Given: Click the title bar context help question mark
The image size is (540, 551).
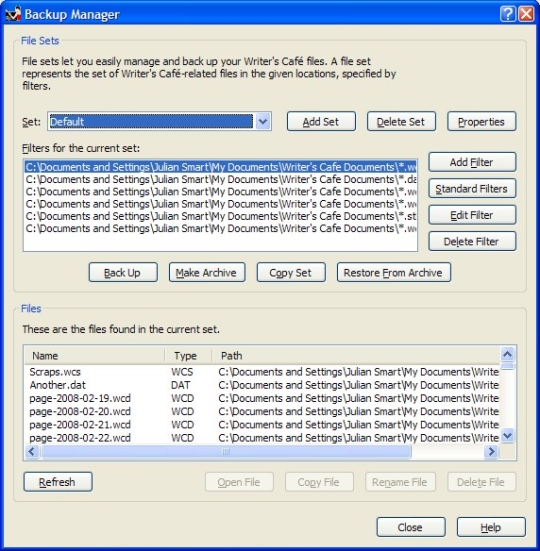Looking at the screenshot, I should point(507,14).
